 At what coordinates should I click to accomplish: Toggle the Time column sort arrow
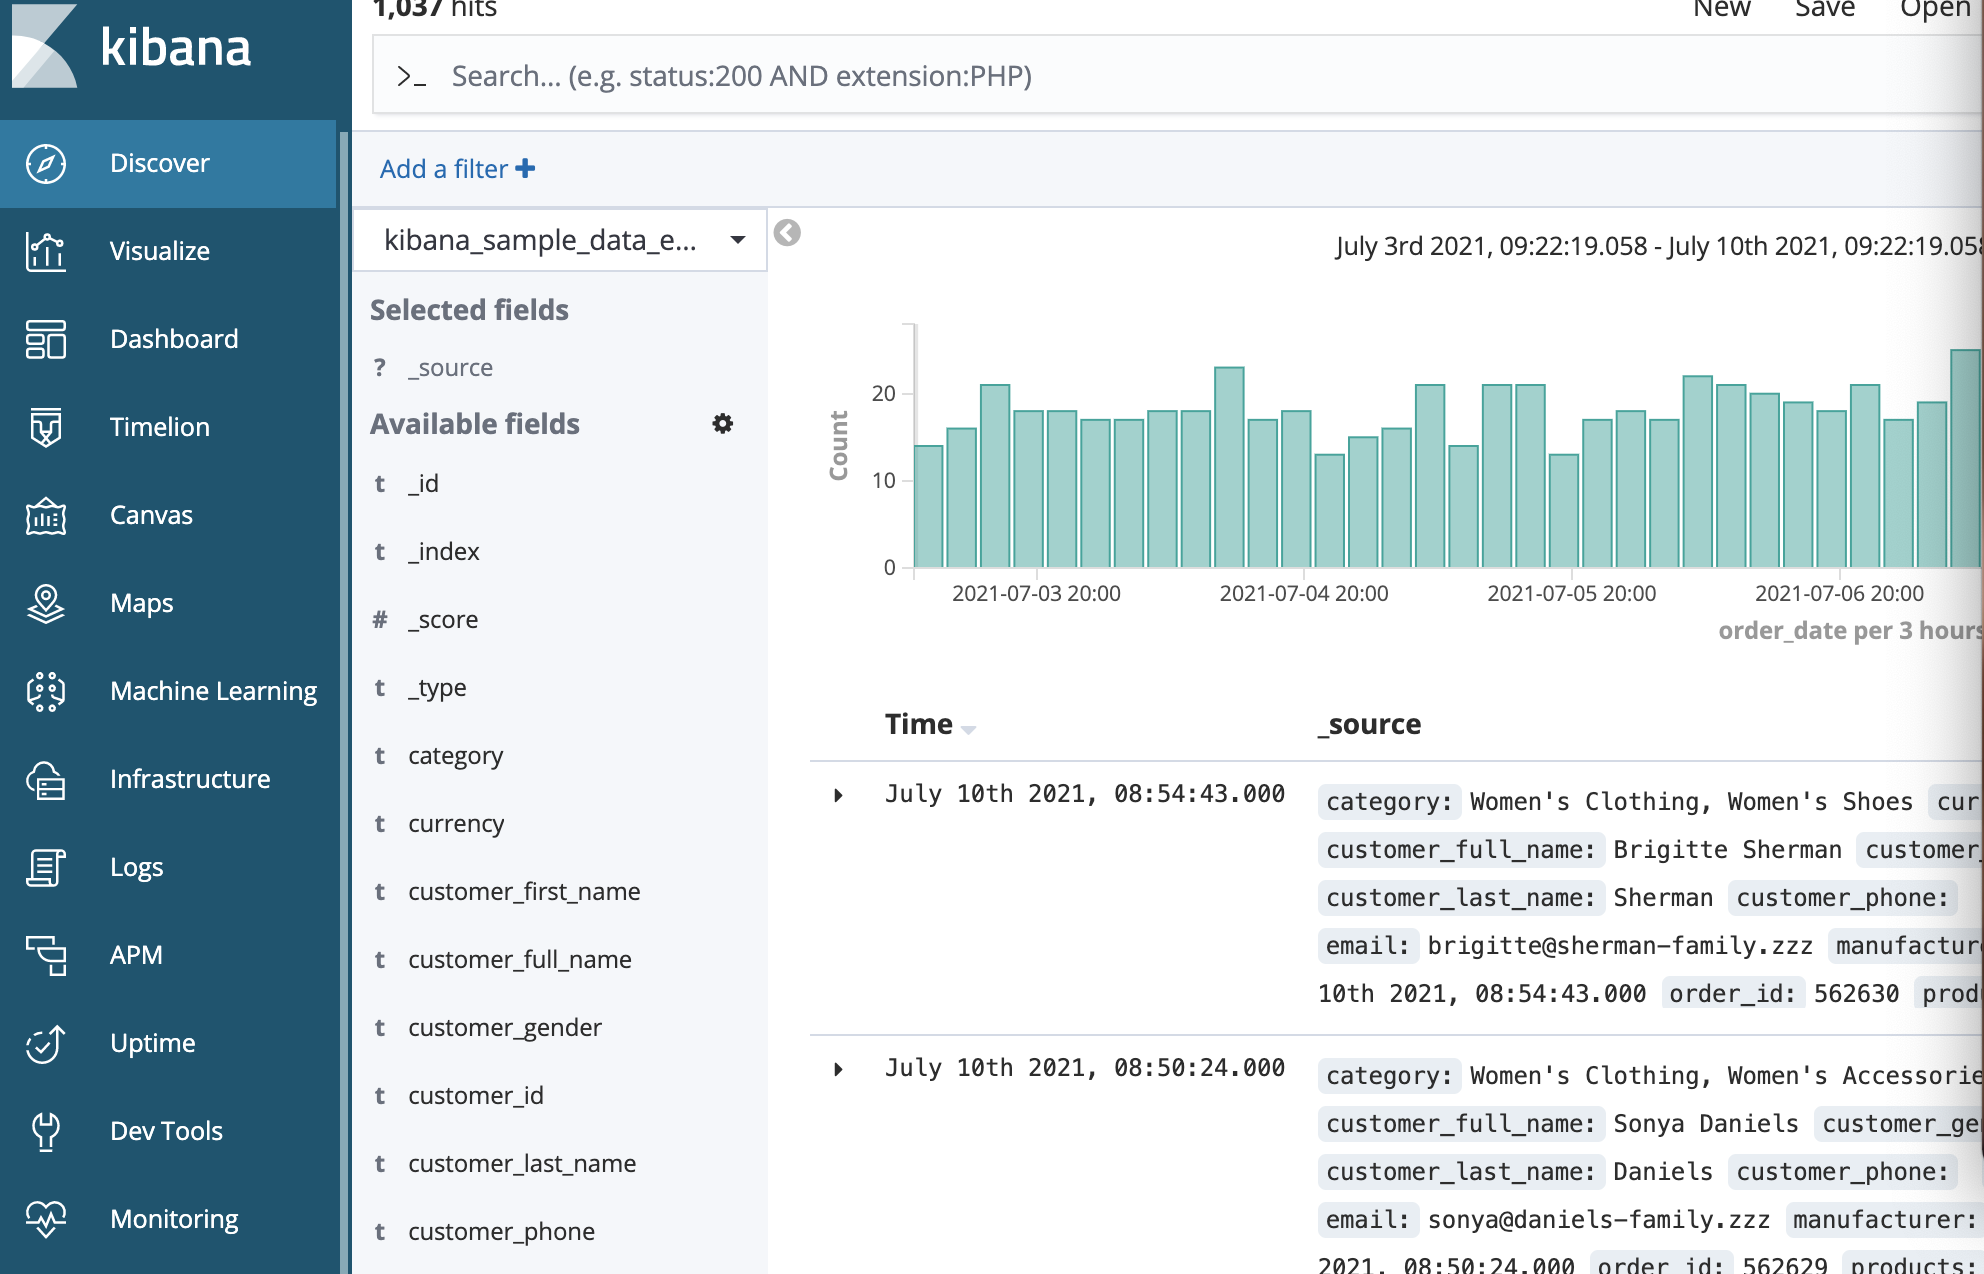967,729
